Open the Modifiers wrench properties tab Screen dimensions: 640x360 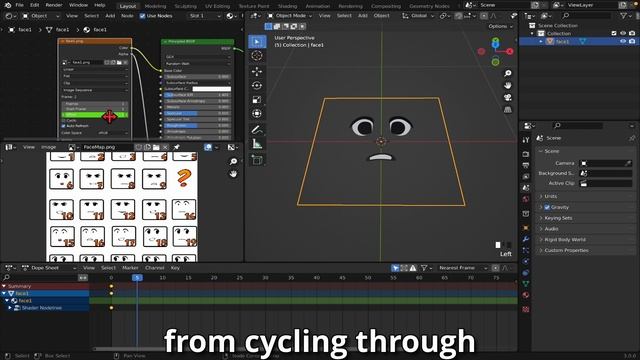point(526,239)
